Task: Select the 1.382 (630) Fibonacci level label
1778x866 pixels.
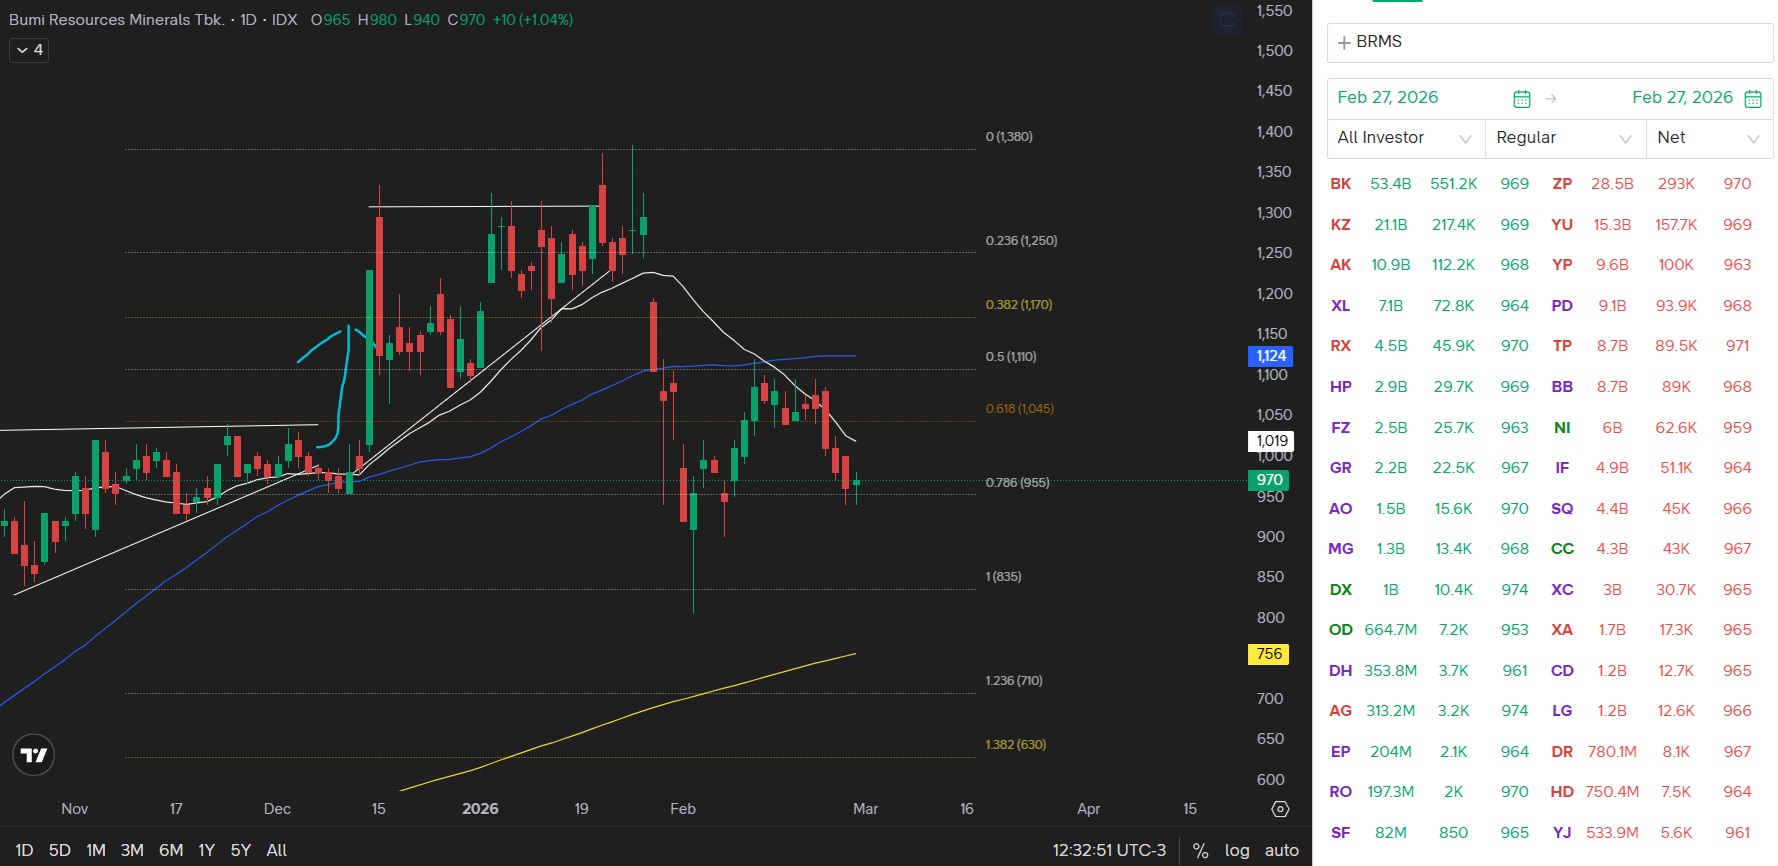Action: click(1016, 744)
